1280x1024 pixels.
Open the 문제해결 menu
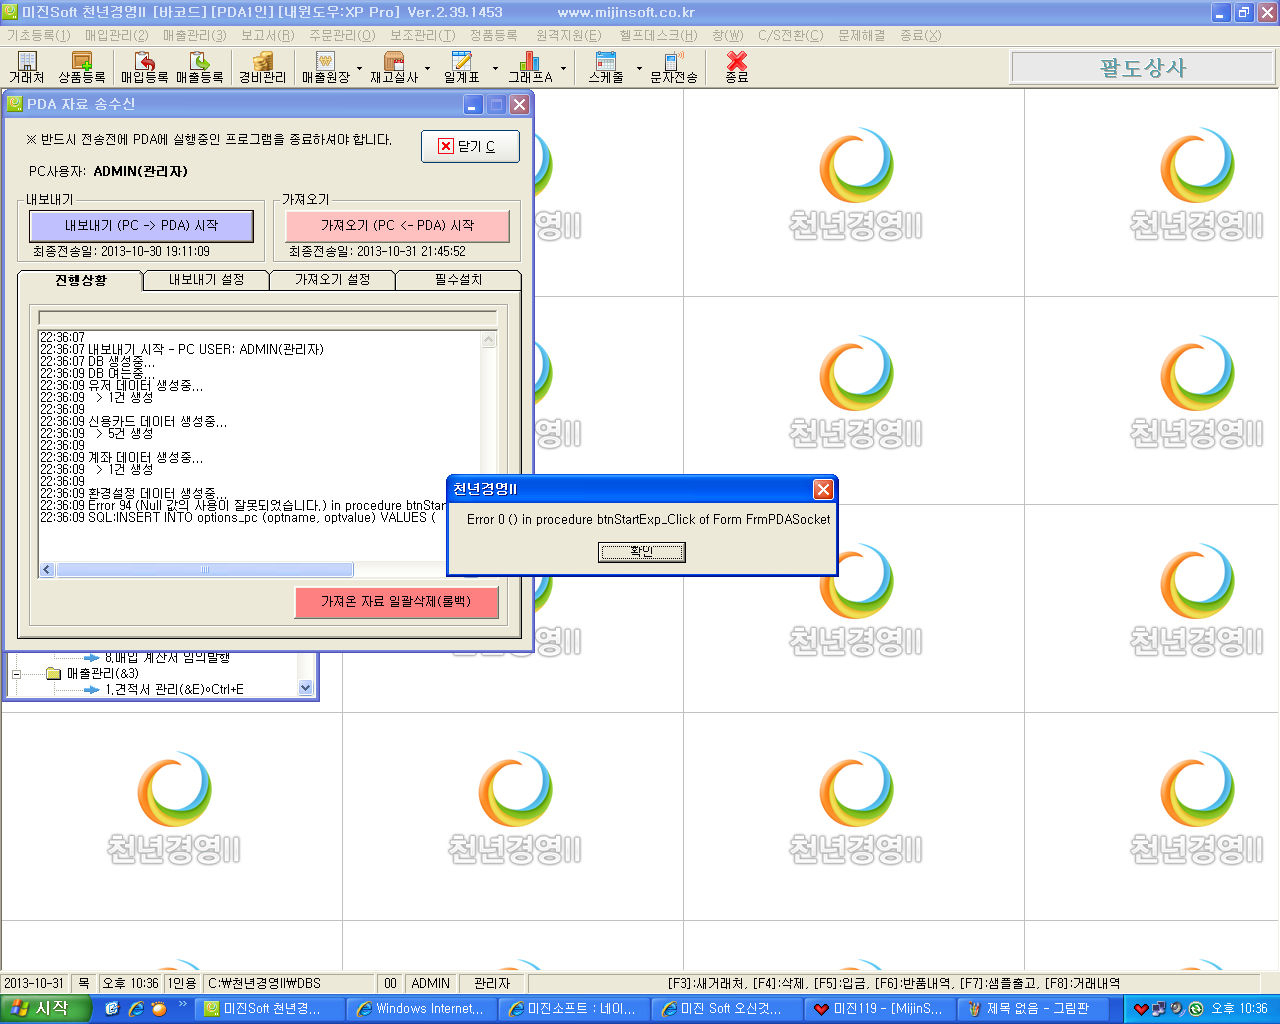tap(861, 35)
